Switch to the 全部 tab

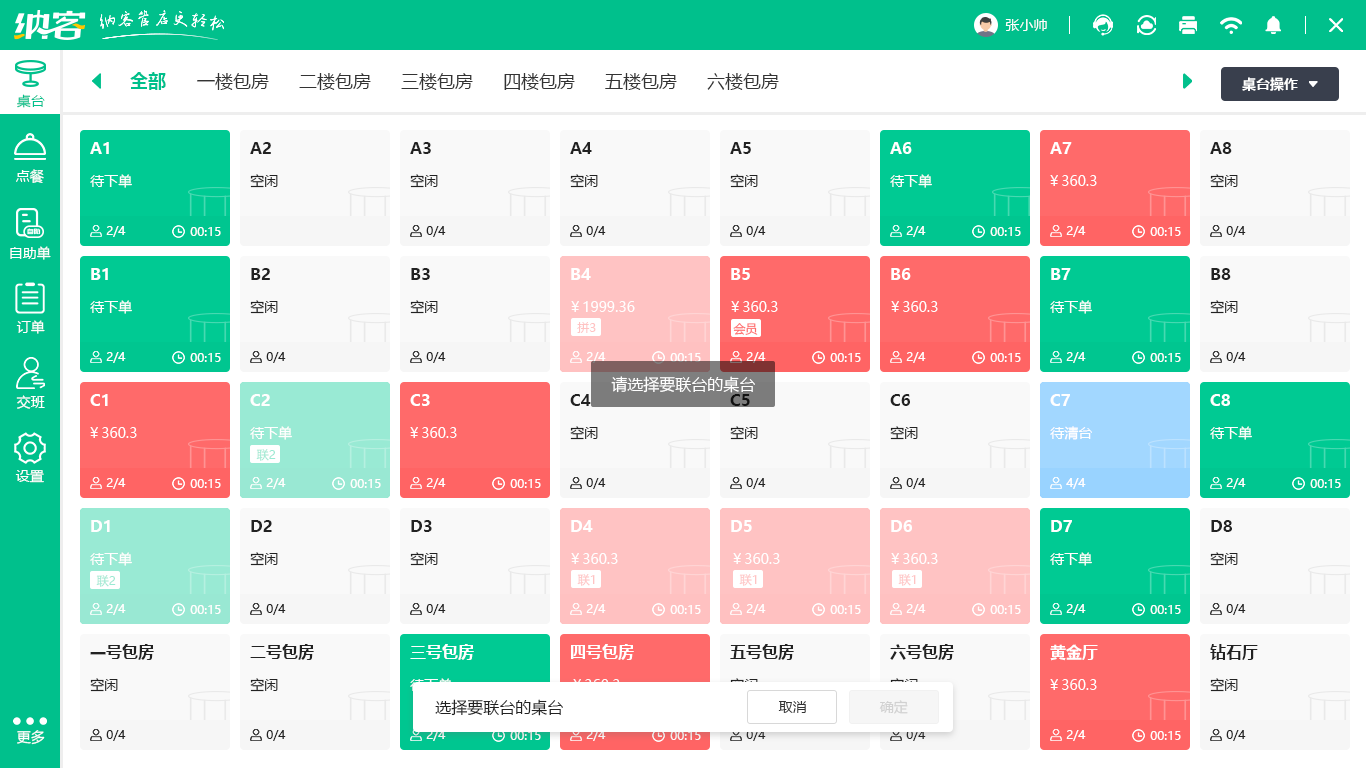pos(148,82)
